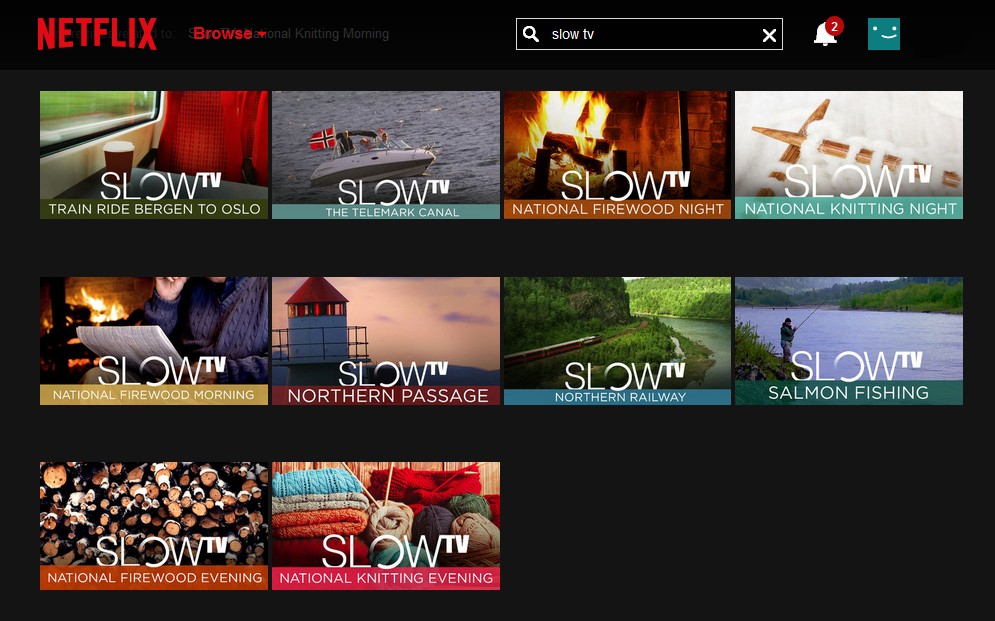Image resolution: width=995 pixels, height=621 pixels.
Task: Click the search magnifying glass icon
Action: 531,34
